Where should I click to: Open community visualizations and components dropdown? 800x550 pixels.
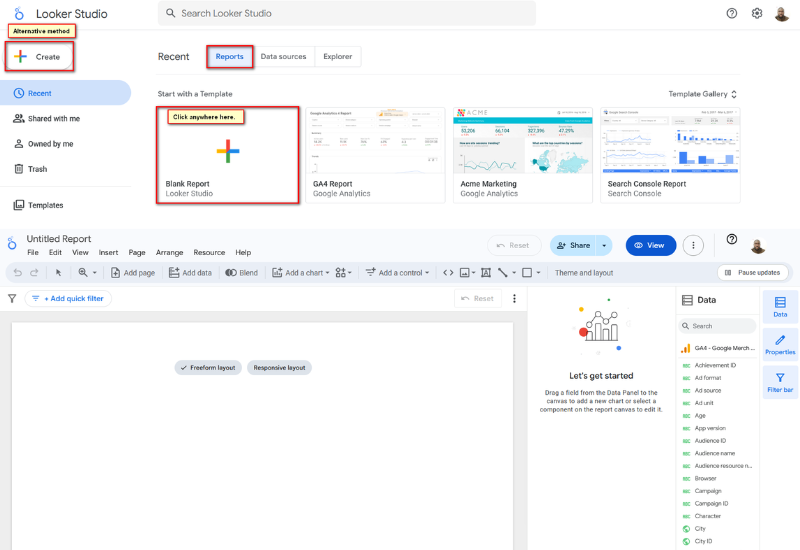[343, 273]
